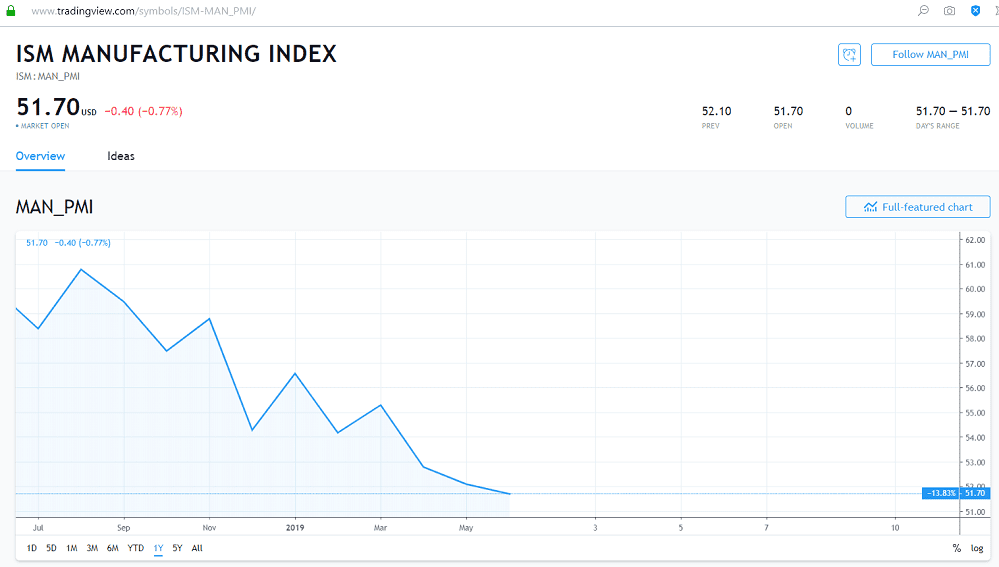The height and width of the screenshot is (567, 999).
Task: Click the MAN_PMI chart heading link
Action: [x=54, y=207]
